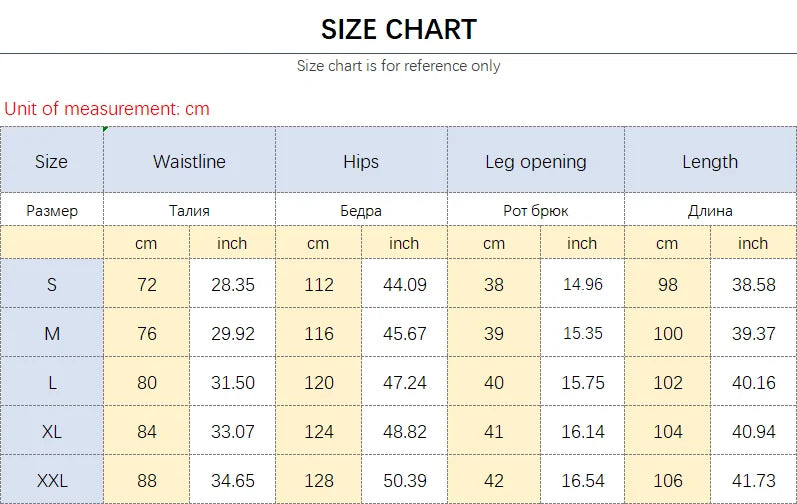The width and height of the screenshot is (797, 504).
Task: Click the red Unit of measurement text
Action: coord(107,109)
